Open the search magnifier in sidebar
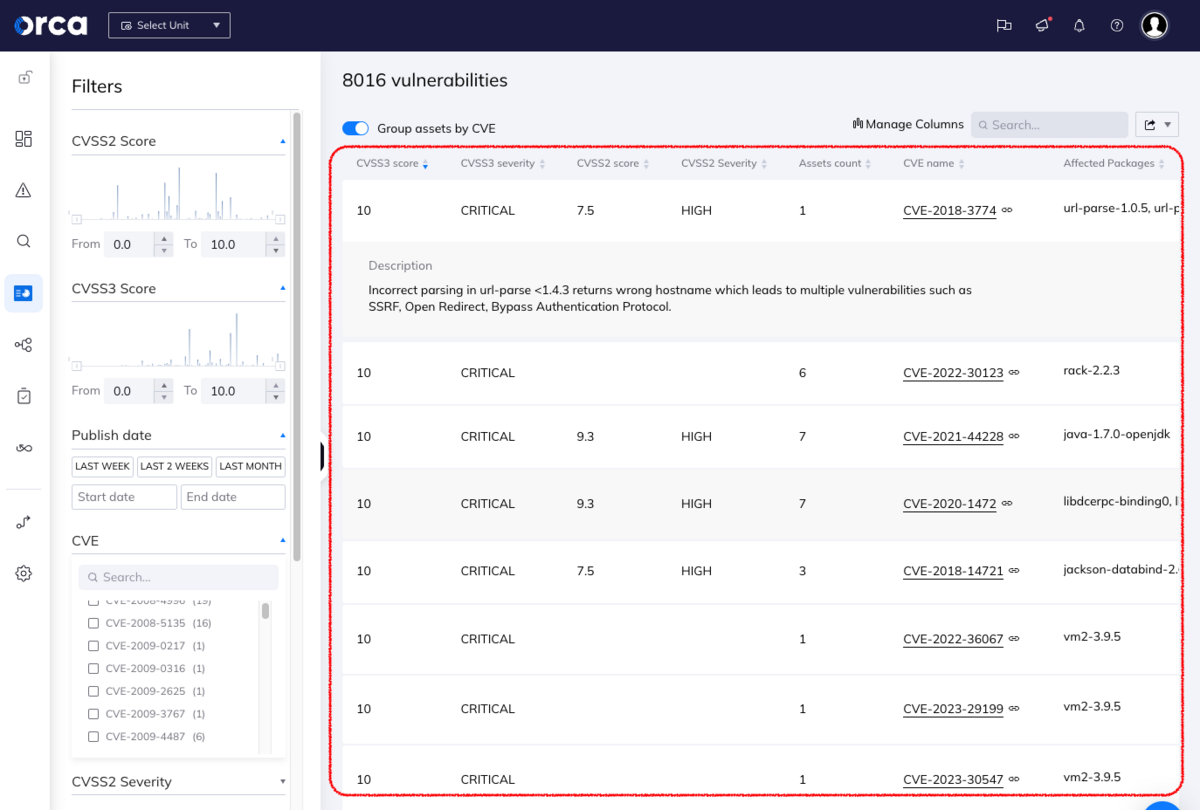This screenshot has width=1200, height=810. [x=24, y=241]
